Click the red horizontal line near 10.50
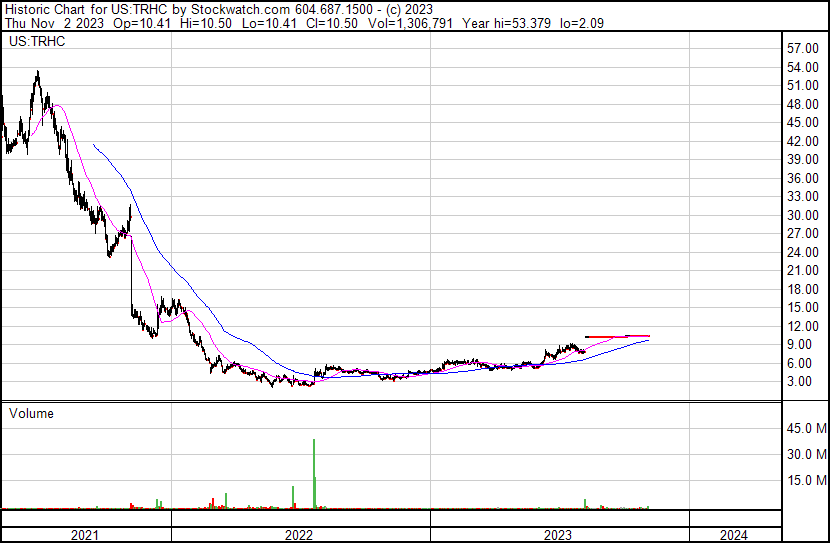830x543 pixels. point(617,337)
